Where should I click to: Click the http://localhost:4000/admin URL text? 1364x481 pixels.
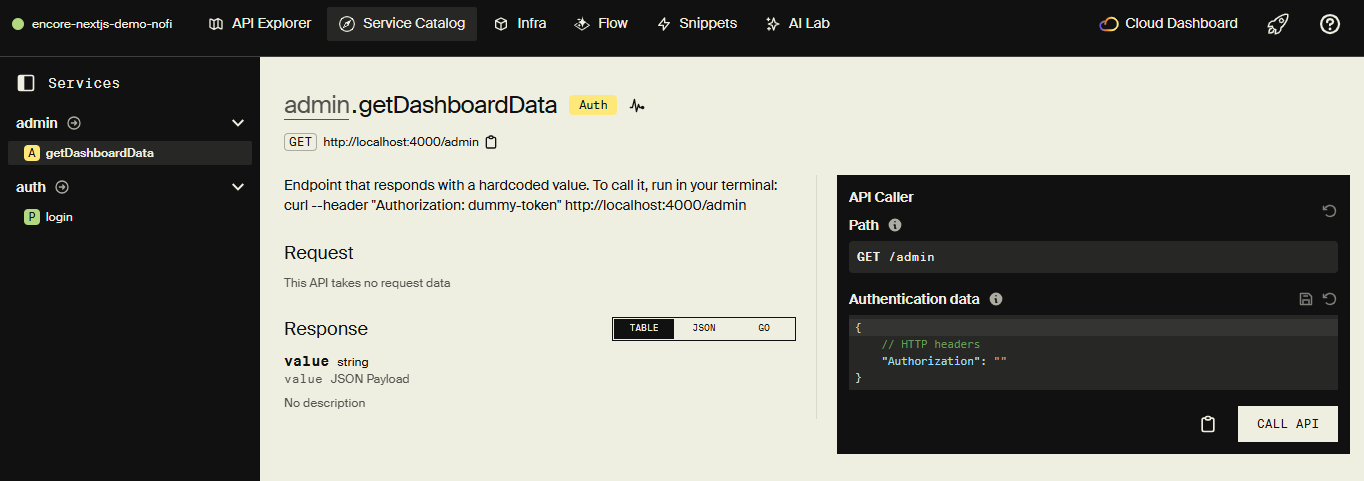401,142
